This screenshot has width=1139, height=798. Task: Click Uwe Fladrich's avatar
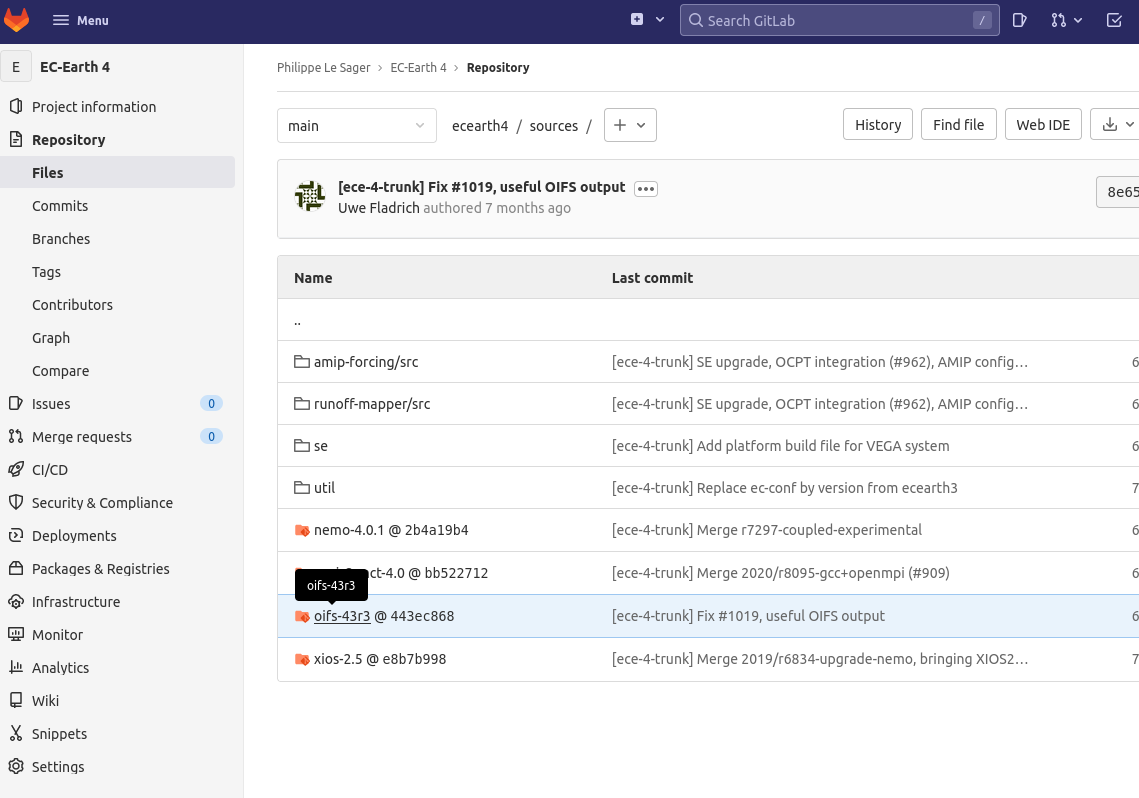coord(309,196)
